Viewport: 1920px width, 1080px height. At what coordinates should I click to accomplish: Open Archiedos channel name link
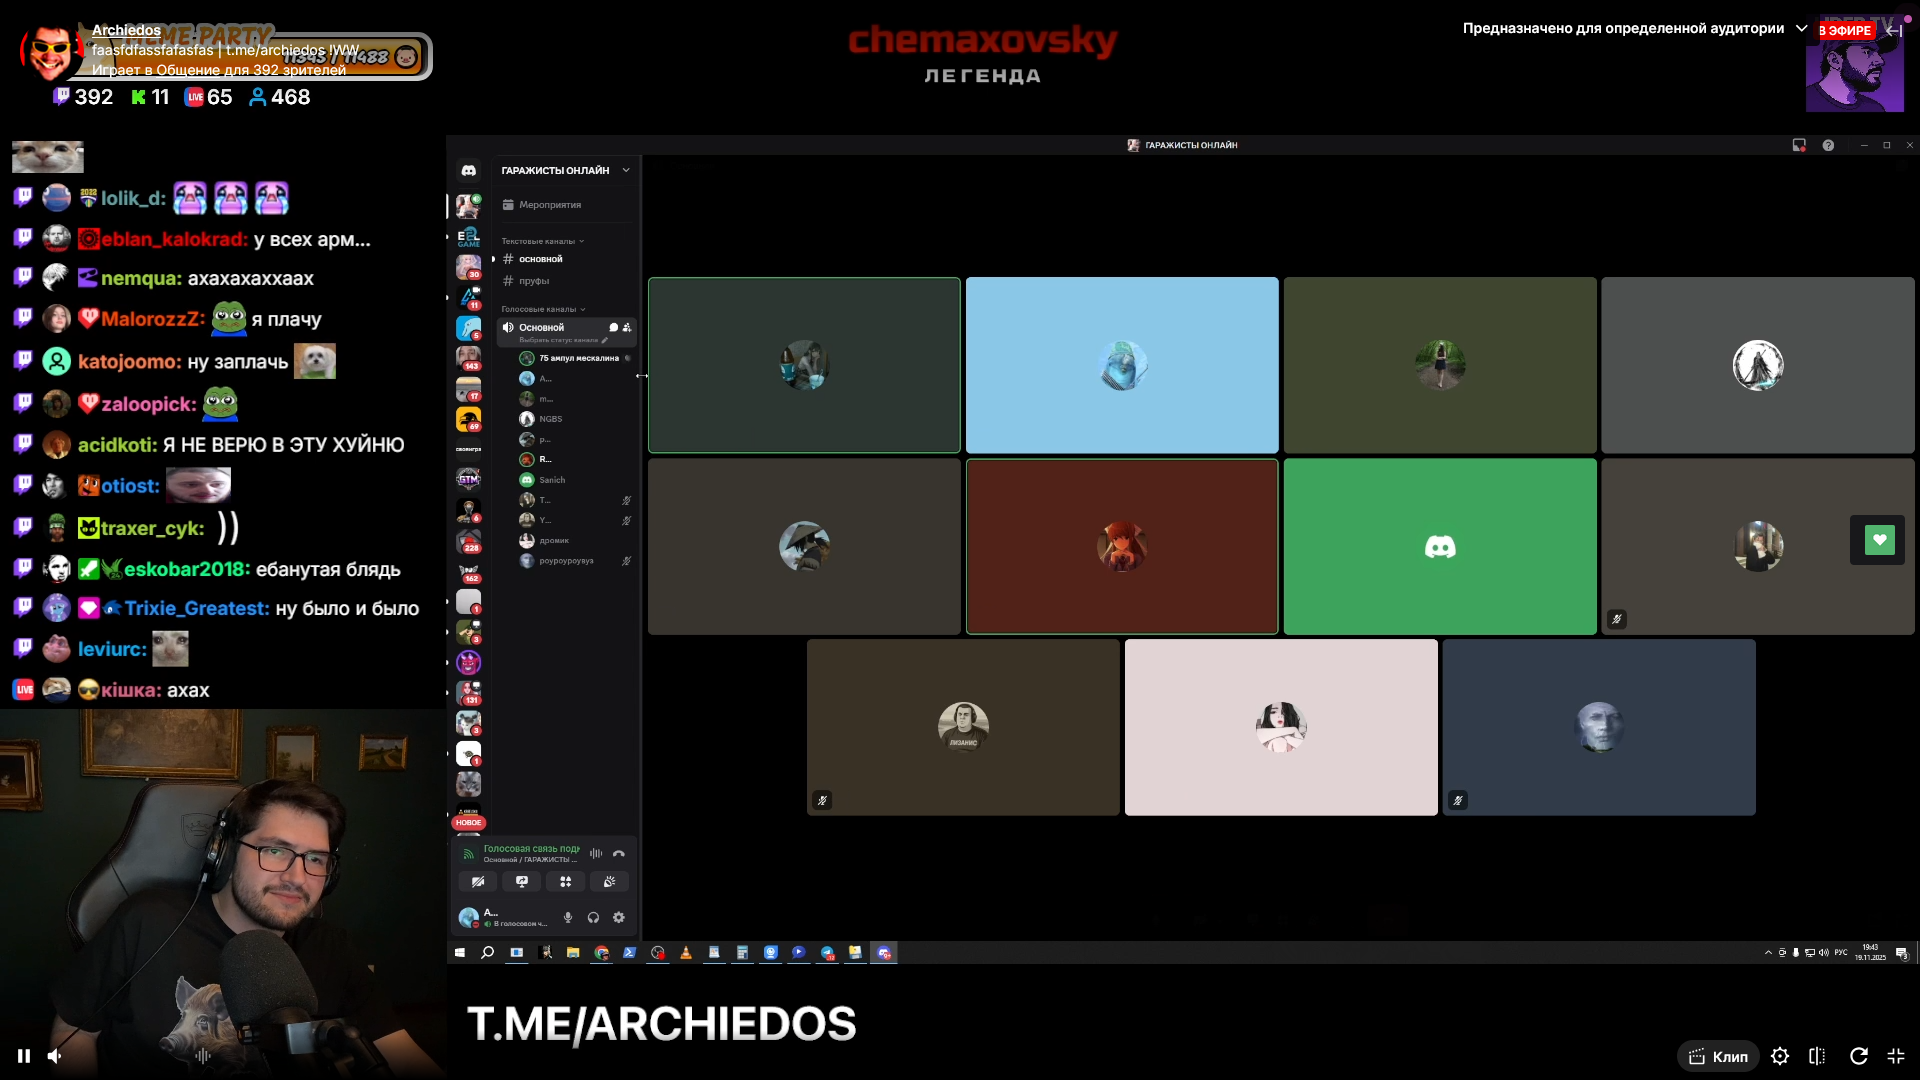[126, 30]
